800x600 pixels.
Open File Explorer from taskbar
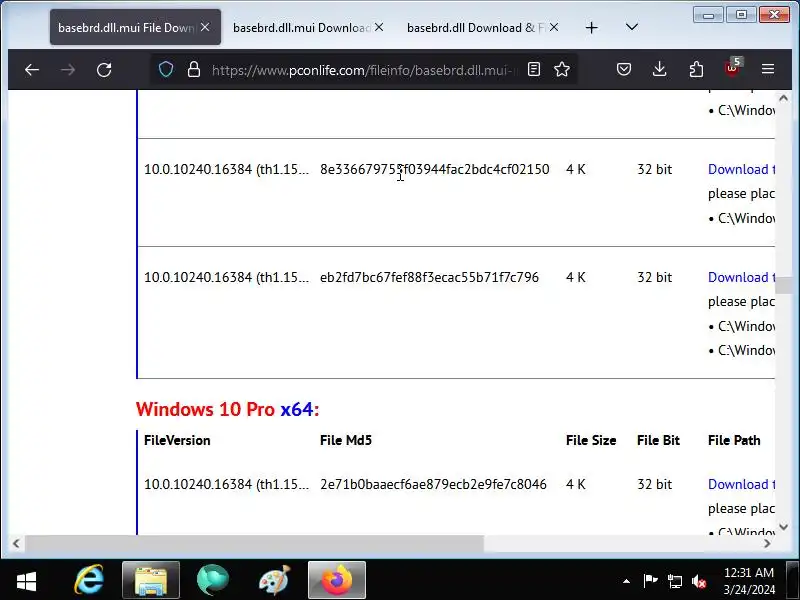tap(151, 581)
